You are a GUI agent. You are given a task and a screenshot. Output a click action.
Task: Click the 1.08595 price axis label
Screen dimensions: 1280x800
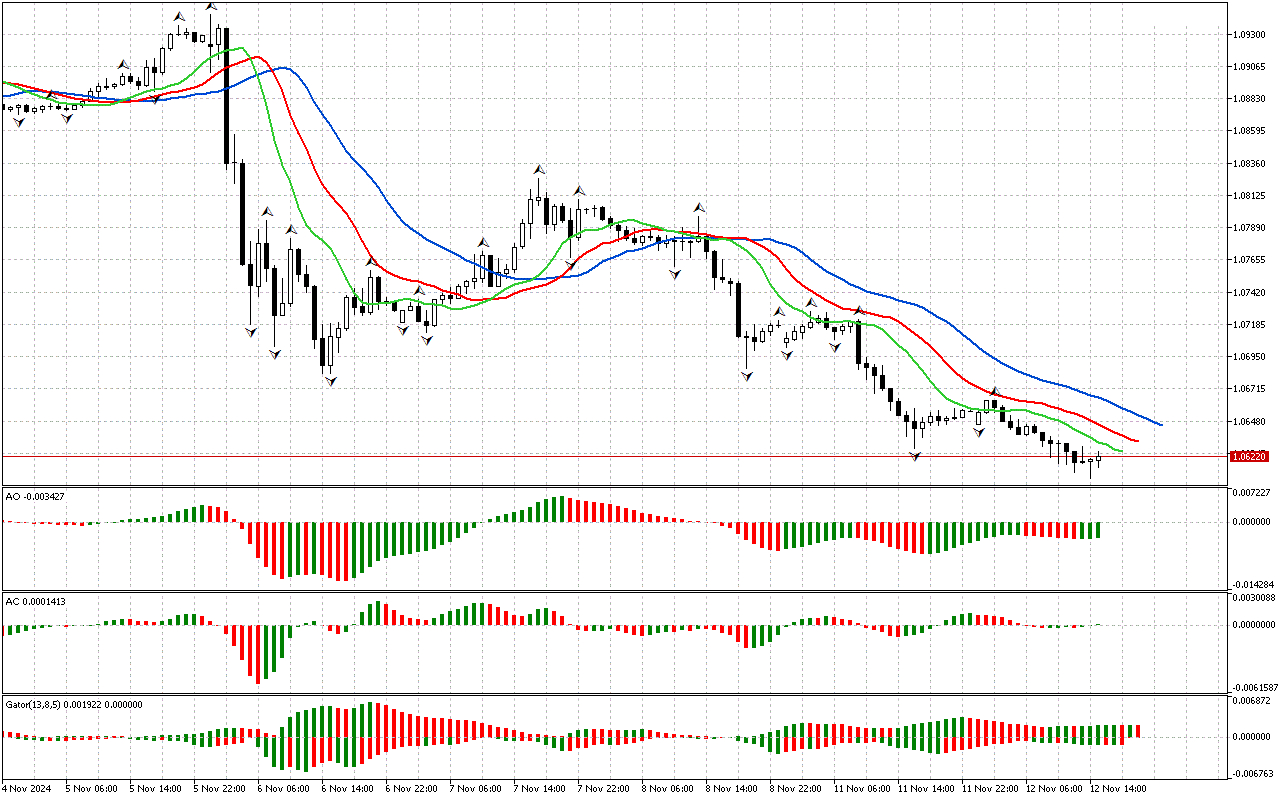pos(1251,131)
